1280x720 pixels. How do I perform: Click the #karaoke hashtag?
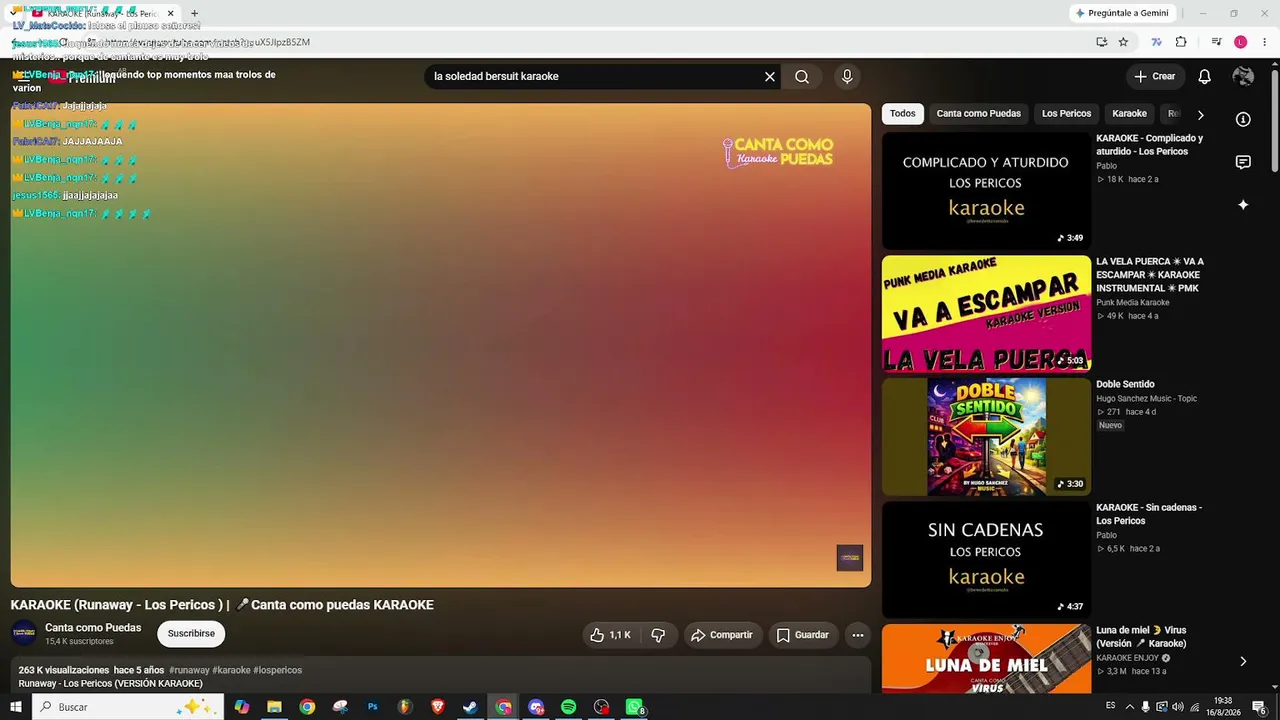click(x=231, y=670)
